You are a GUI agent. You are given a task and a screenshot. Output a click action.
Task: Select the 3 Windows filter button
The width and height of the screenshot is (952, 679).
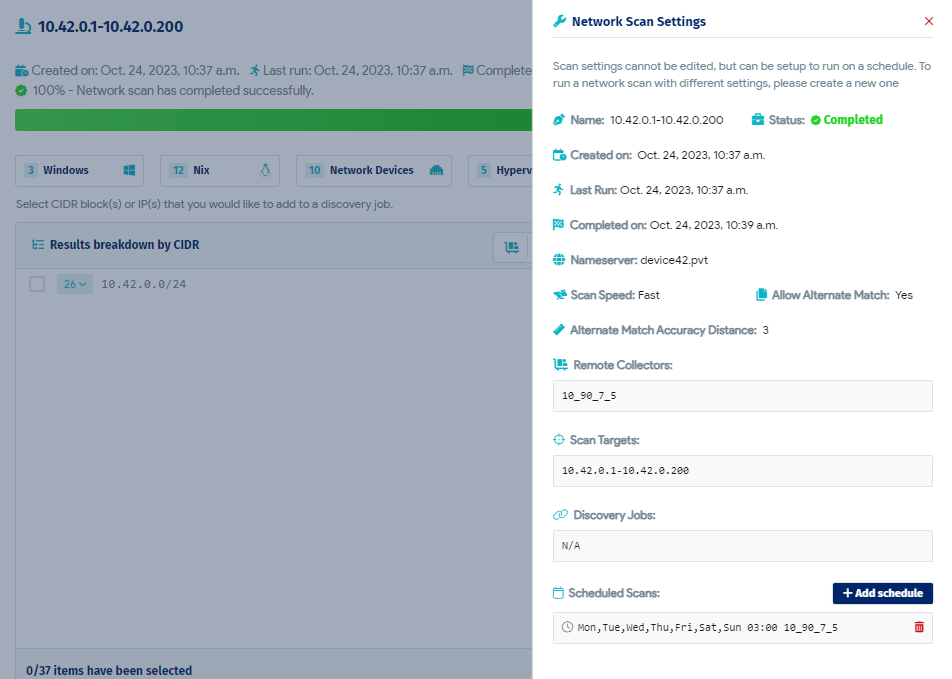(80, 171)
